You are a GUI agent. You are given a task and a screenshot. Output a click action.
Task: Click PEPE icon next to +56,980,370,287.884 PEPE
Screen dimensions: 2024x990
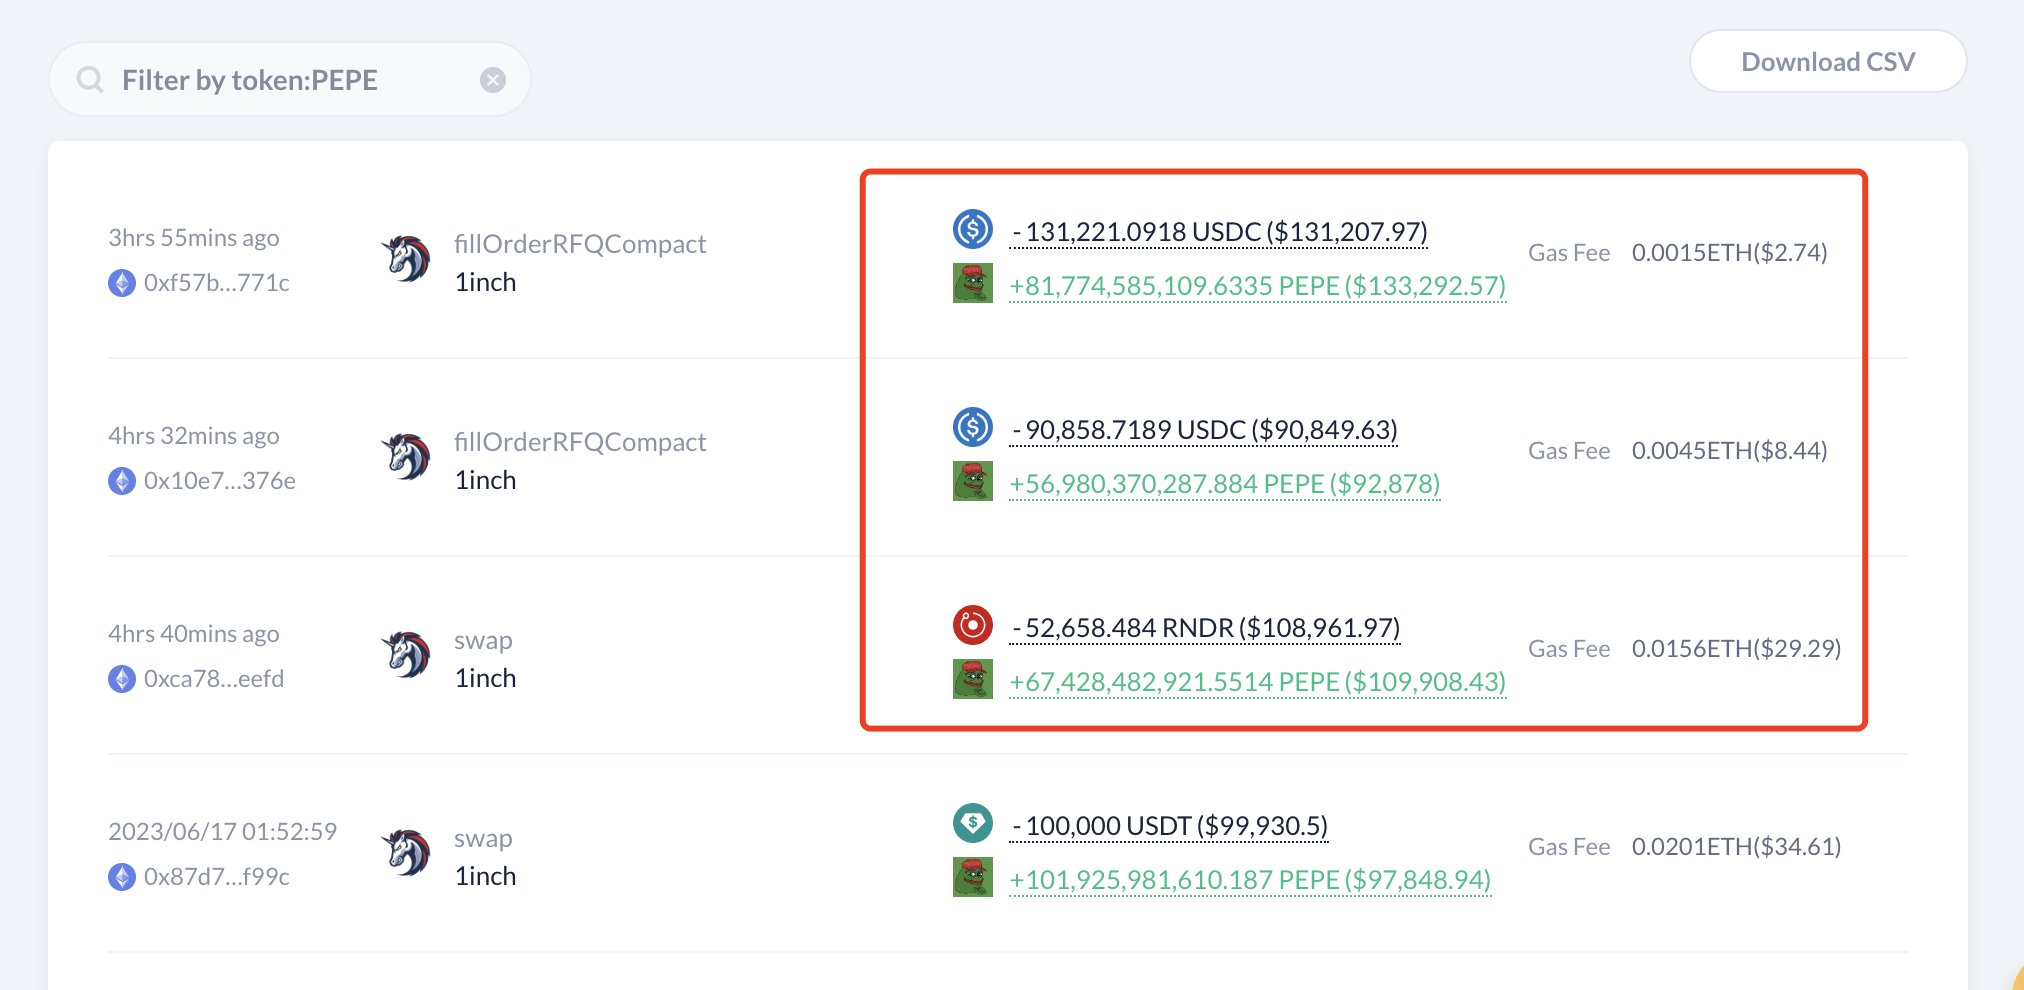pos(973,481)
